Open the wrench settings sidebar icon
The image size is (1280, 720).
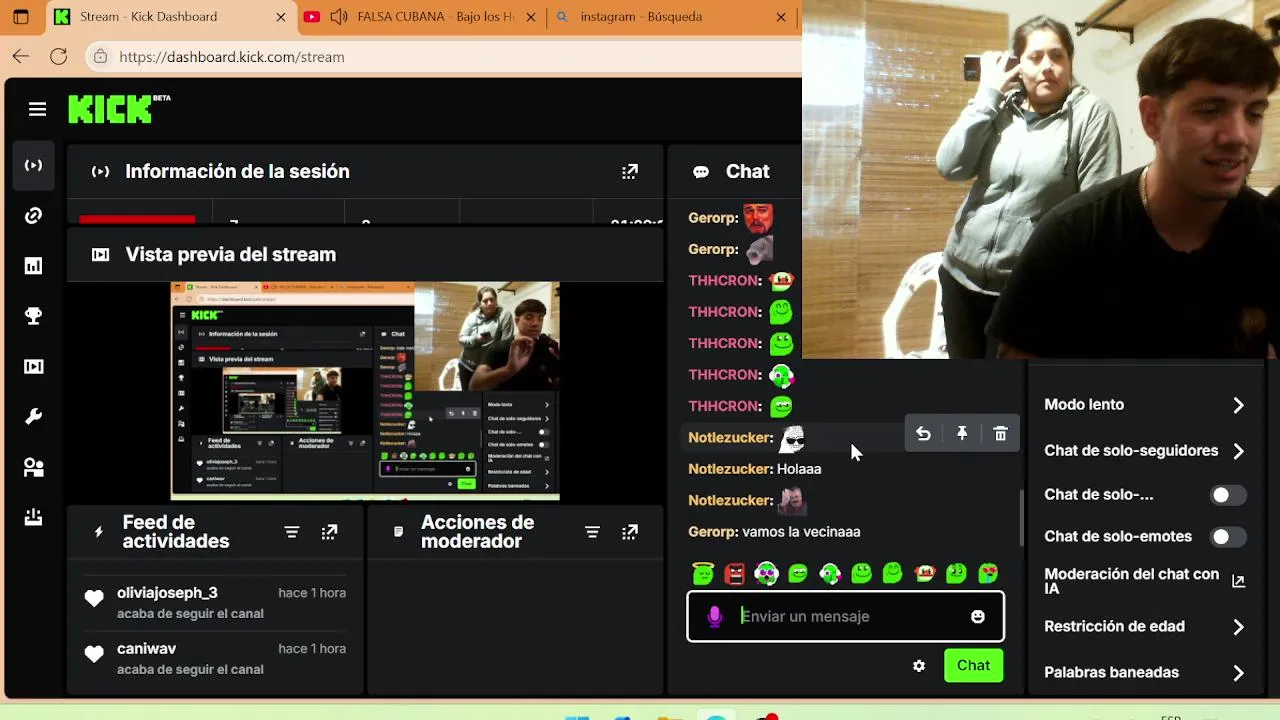33,417
